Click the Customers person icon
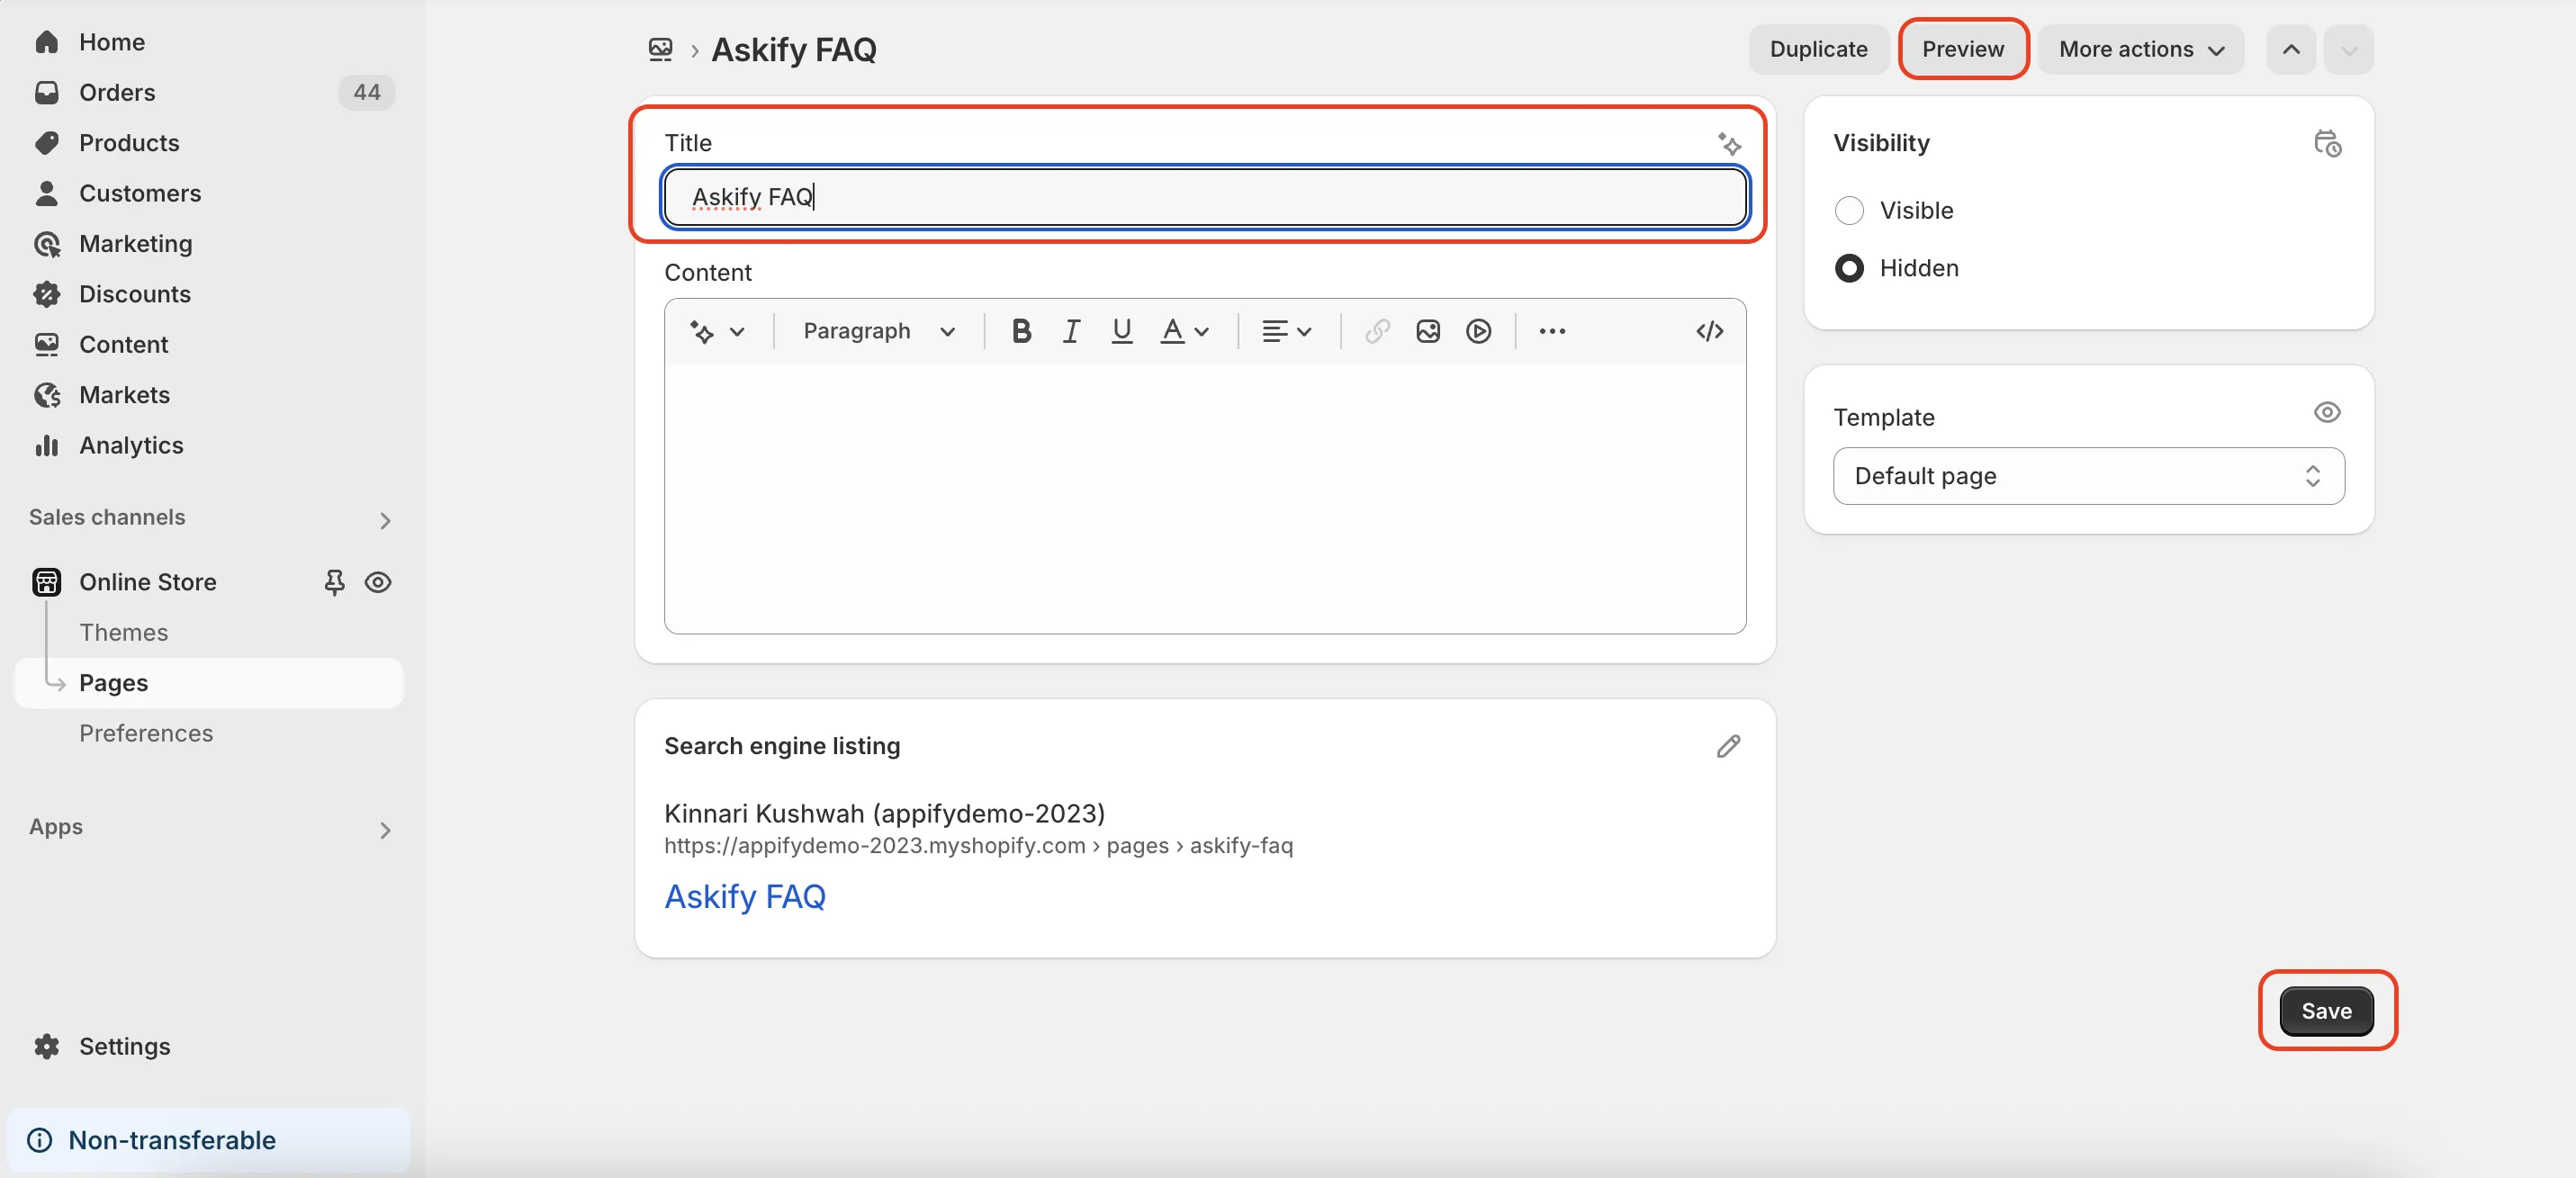2576x1178 pixels. (46, 193)
